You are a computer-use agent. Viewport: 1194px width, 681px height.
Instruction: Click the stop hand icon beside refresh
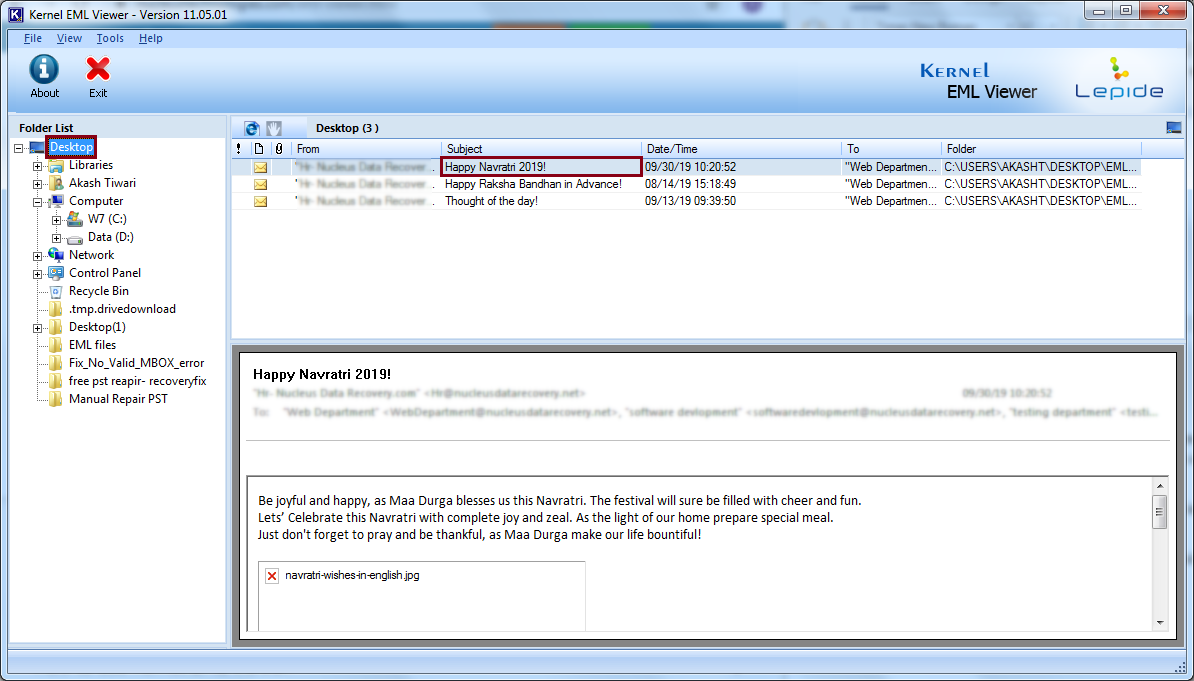274,128
